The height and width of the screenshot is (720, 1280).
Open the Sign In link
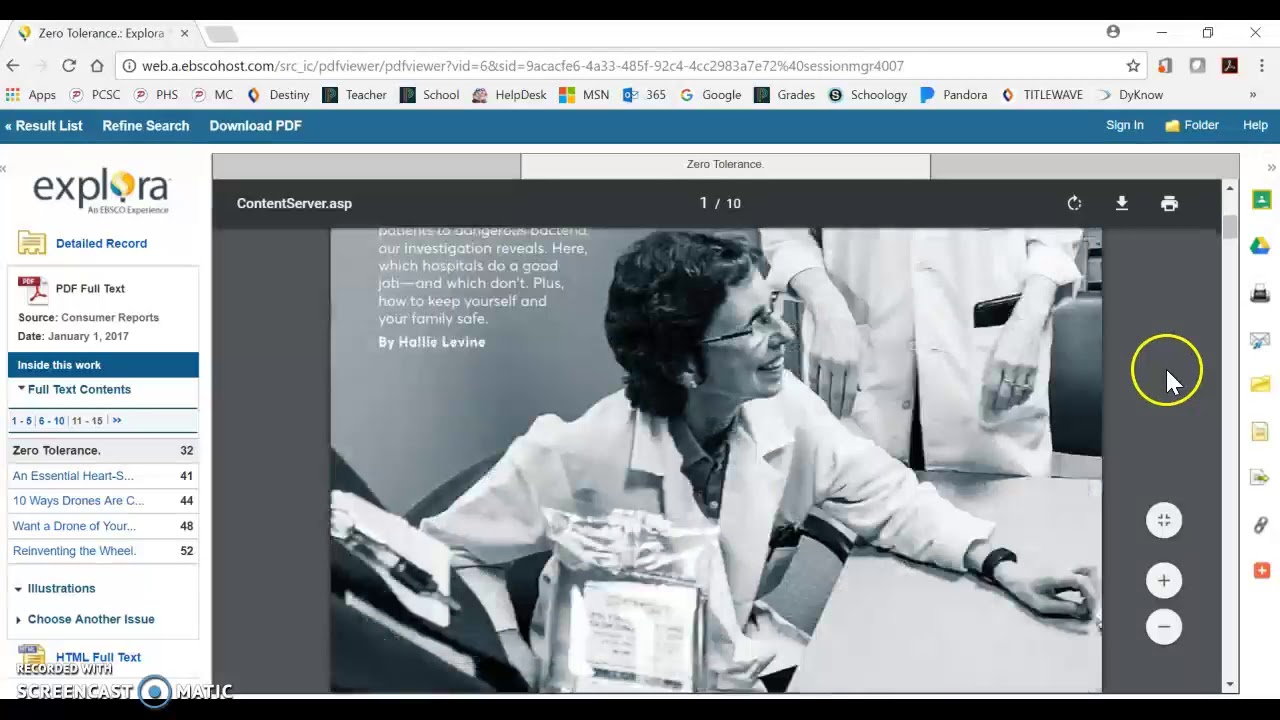tap(1124, 126)
